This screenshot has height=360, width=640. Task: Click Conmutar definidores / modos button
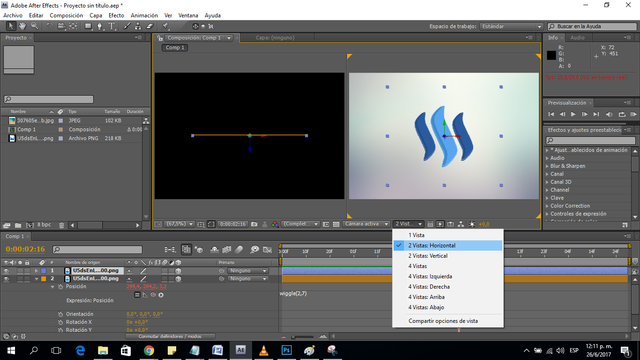170,337
